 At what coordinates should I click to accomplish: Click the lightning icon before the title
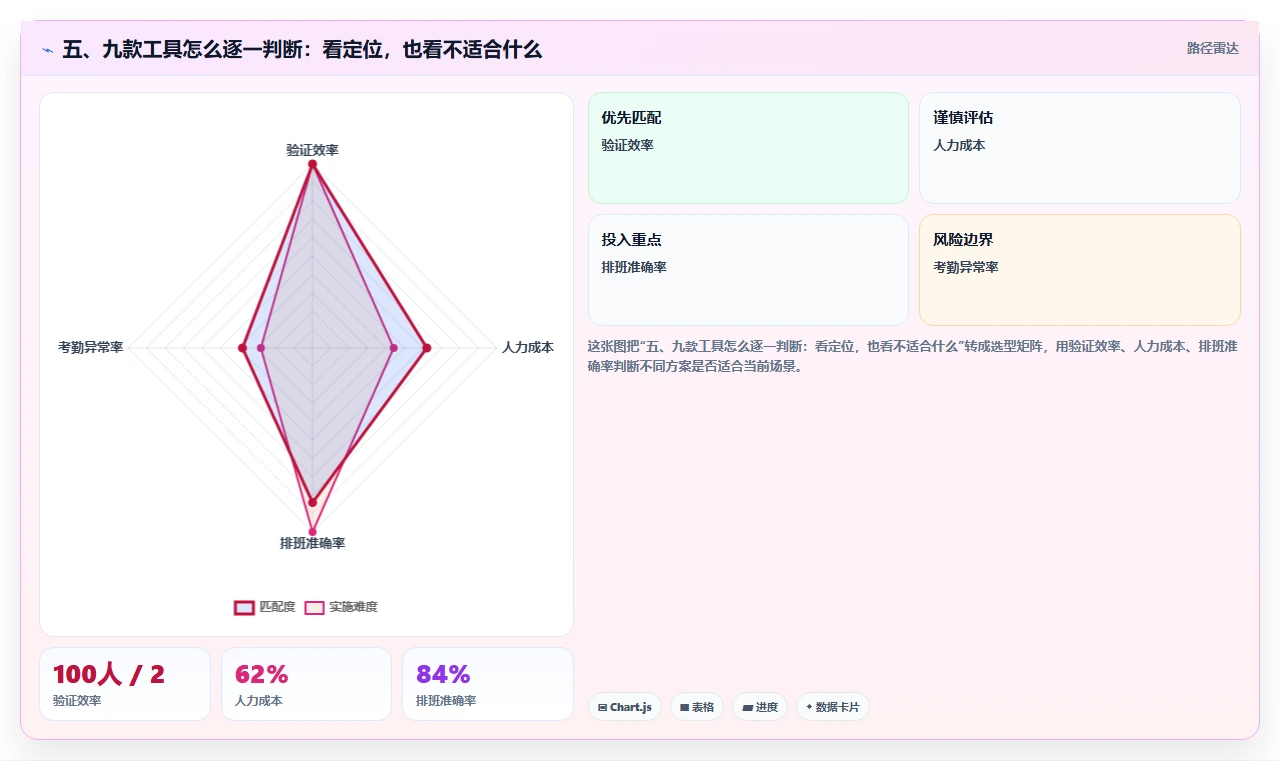(48, 49)
